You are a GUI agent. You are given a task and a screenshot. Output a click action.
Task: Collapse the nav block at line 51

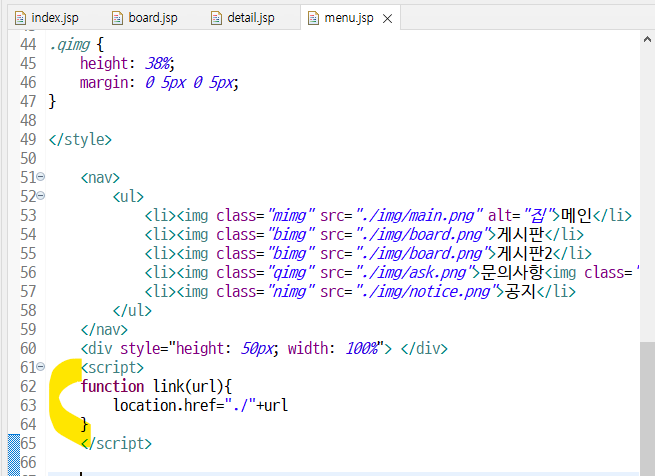coord(41,177)
